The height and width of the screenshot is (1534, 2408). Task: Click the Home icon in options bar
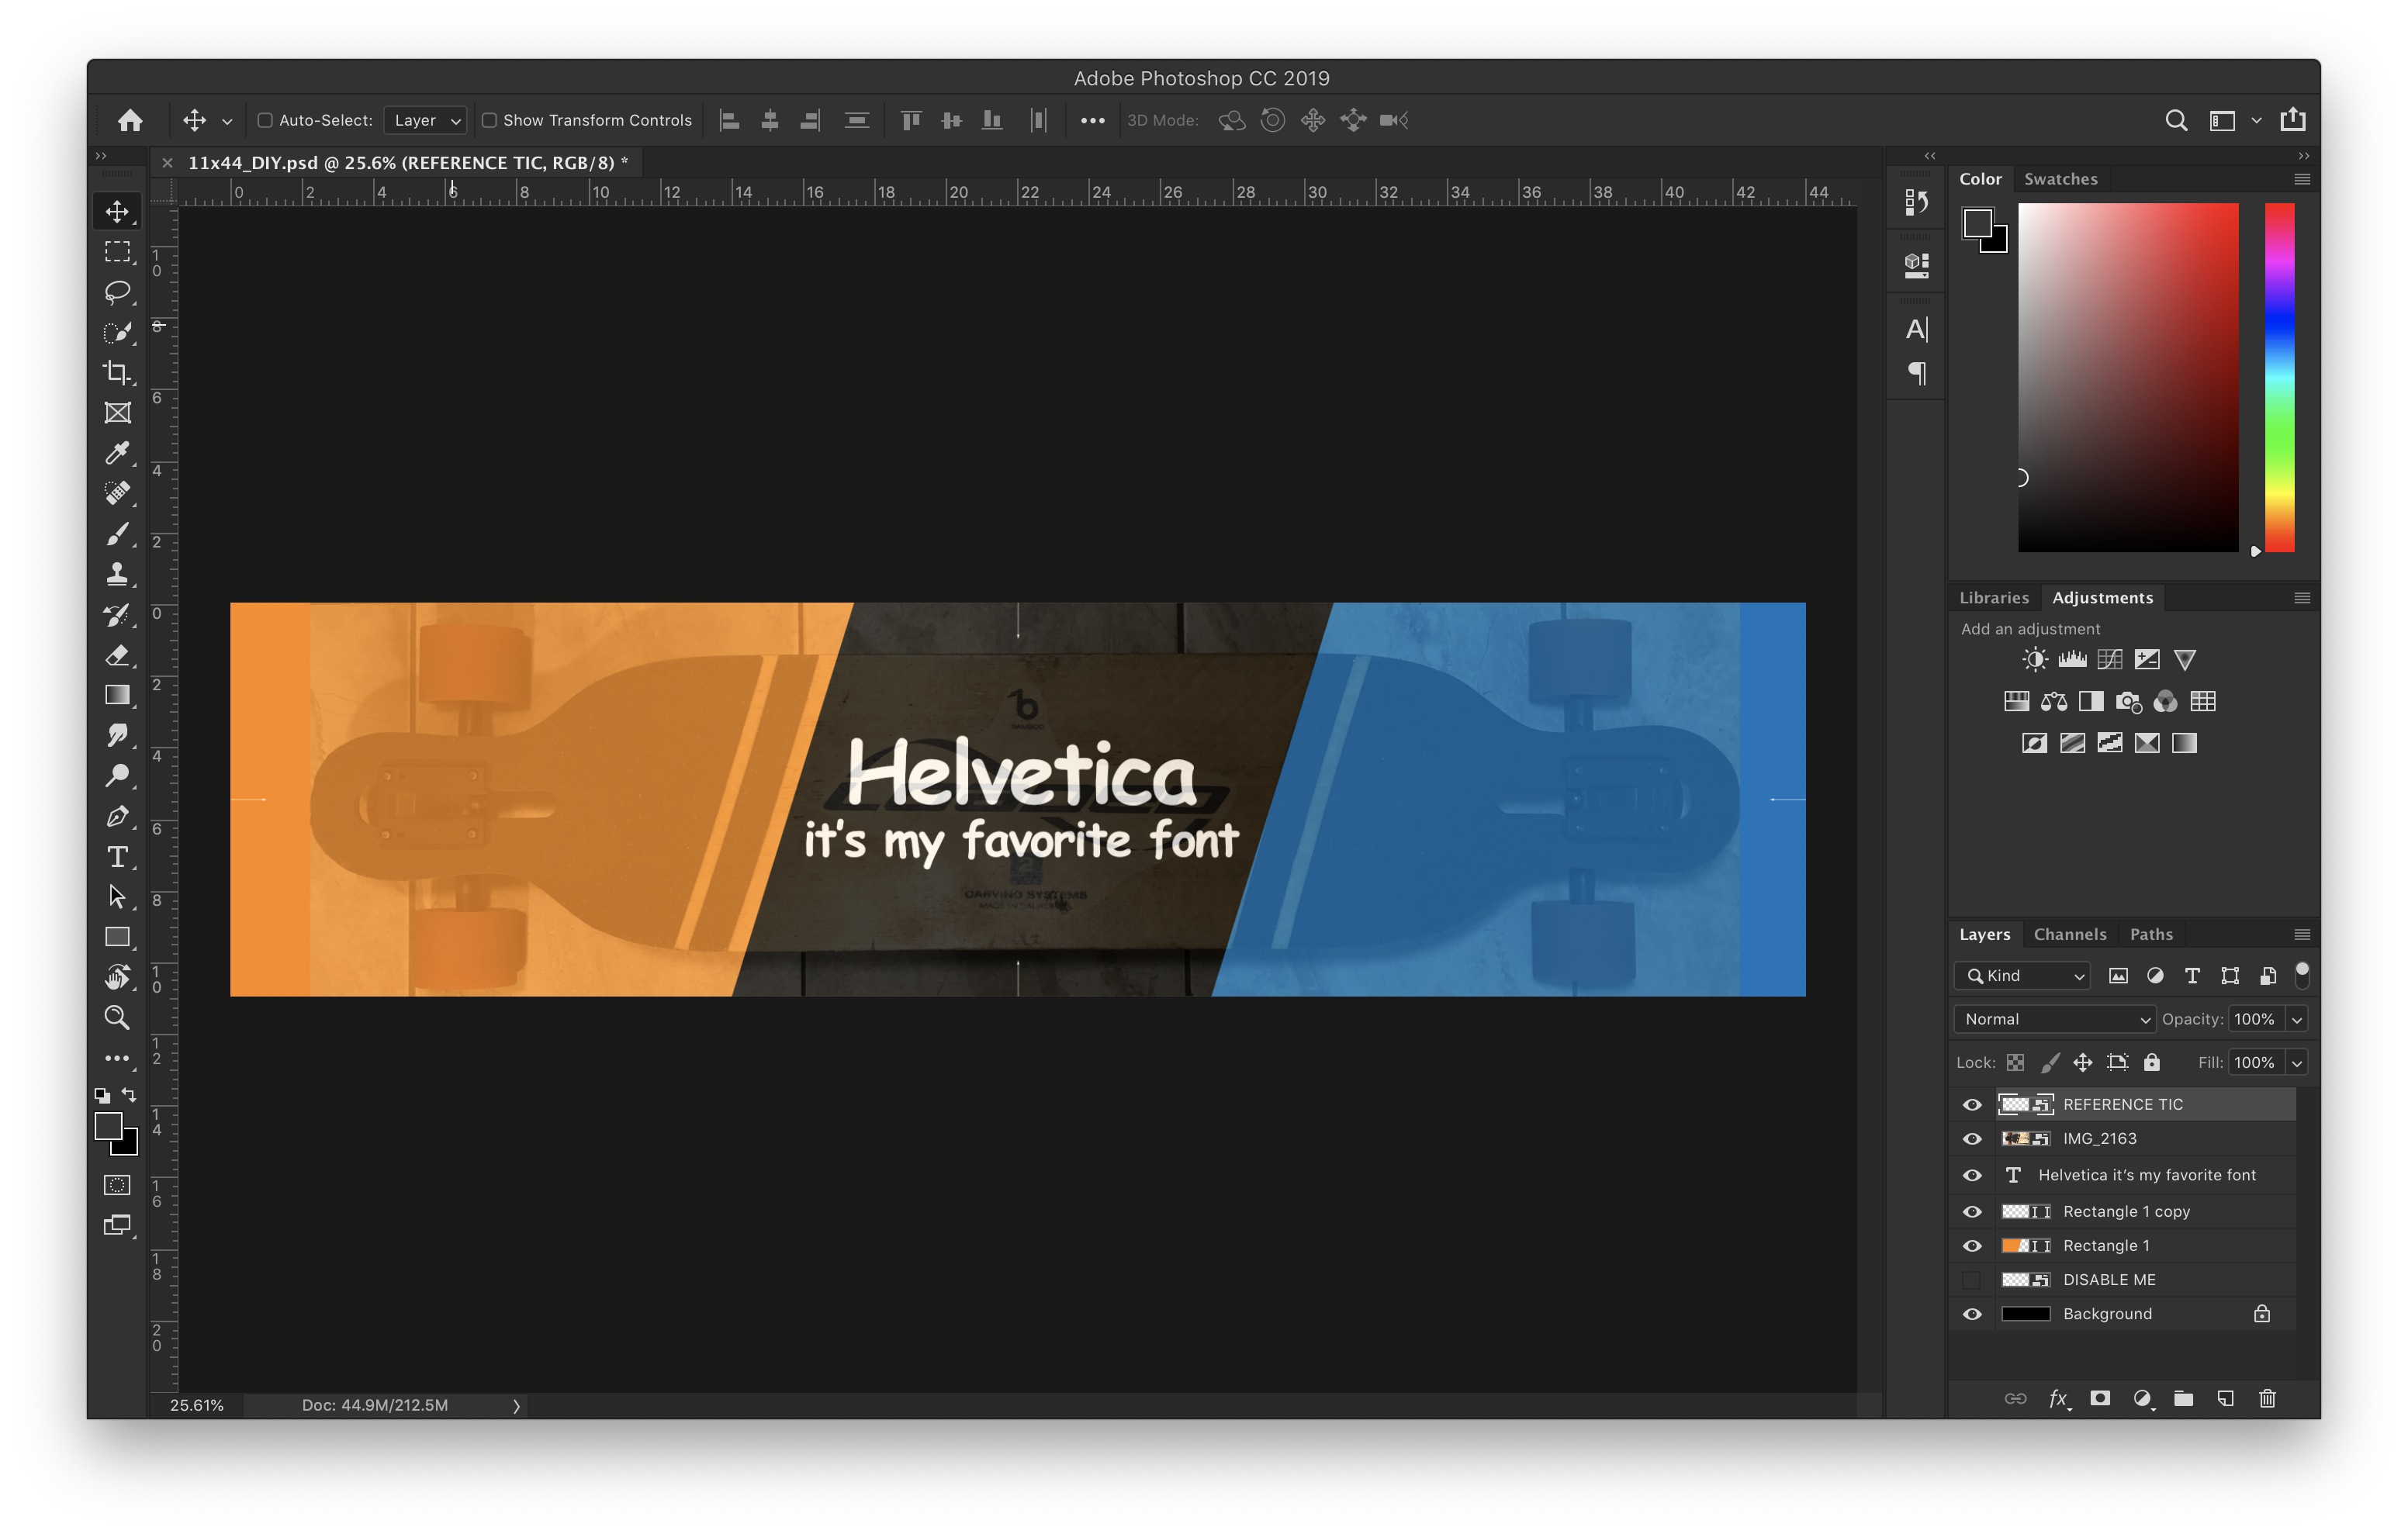130,120
